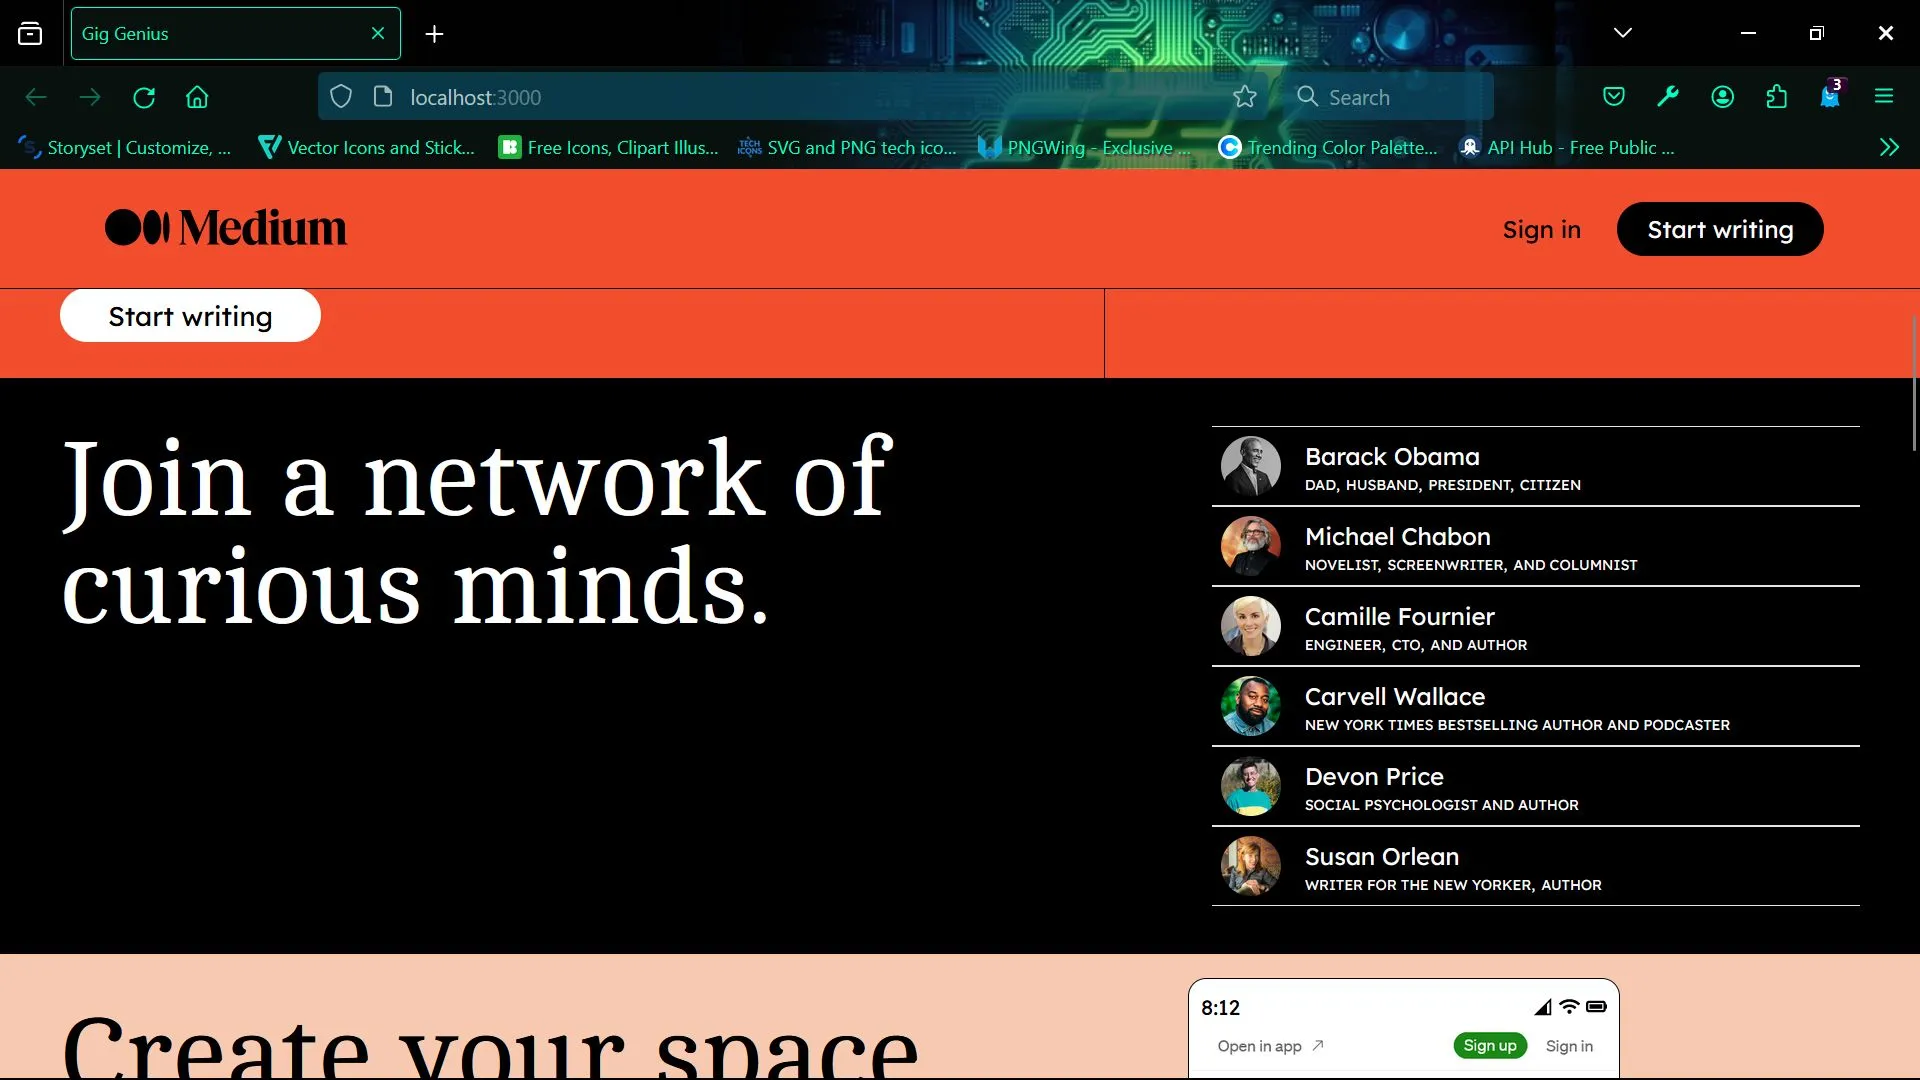Image resolution: width=1920 pixels, height=1080 pixels.
Task: Click Carvell Wallace's avatar
Action: coord(1250,706)
